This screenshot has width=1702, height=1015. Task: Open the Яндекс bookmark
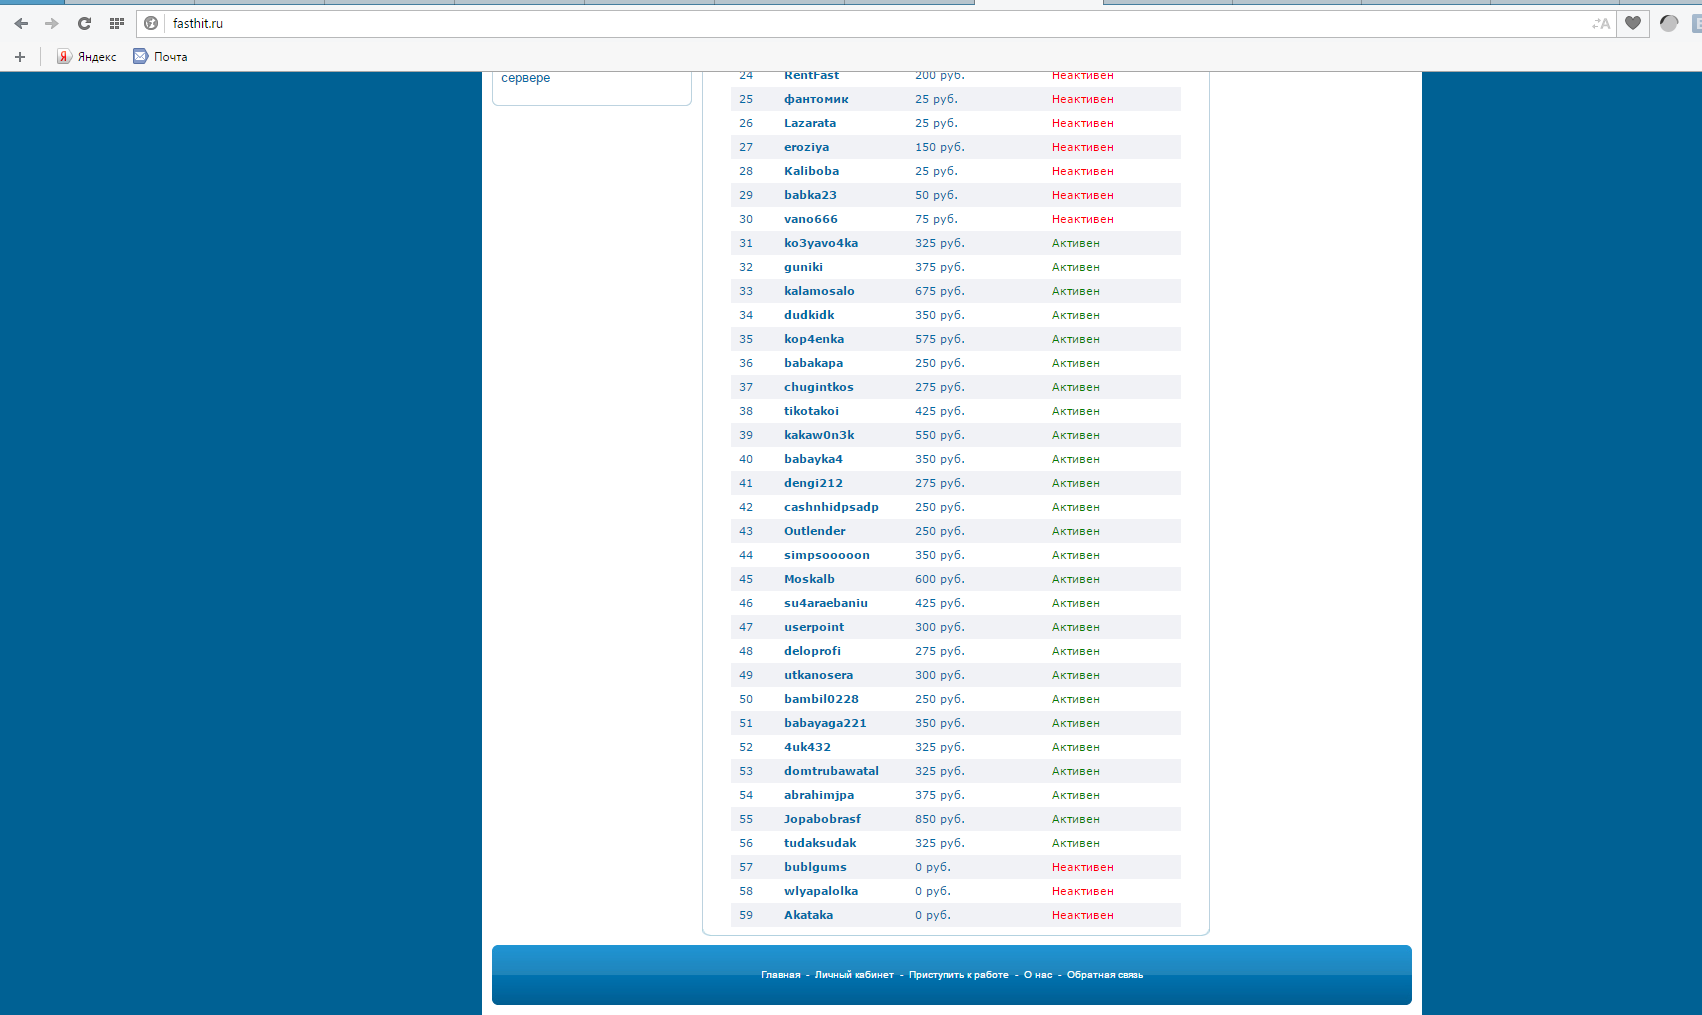tap(87, 57)
